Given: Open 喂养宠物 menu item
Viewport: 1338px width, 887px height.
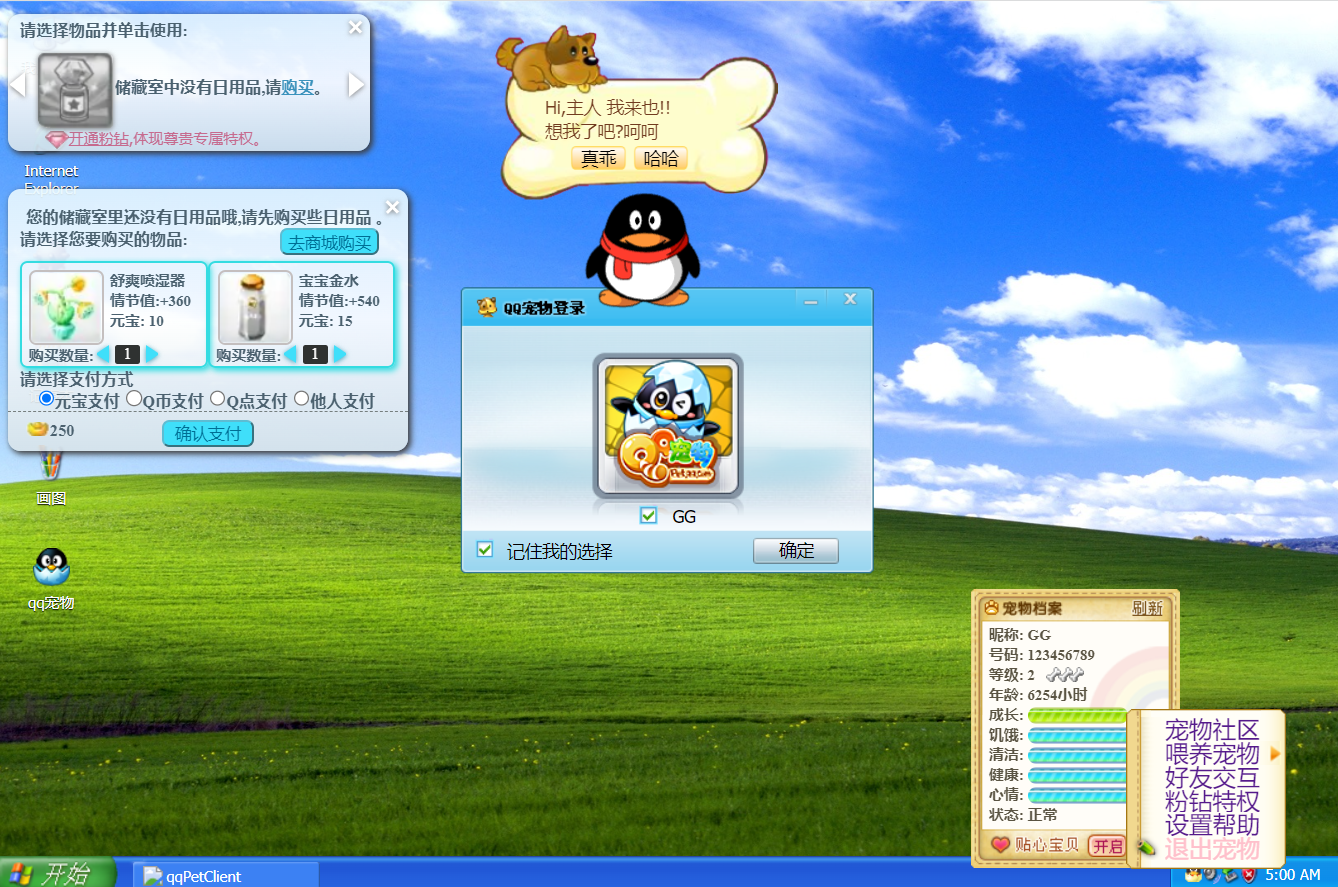Looking at the screenshot, I should pos(1211,754).
